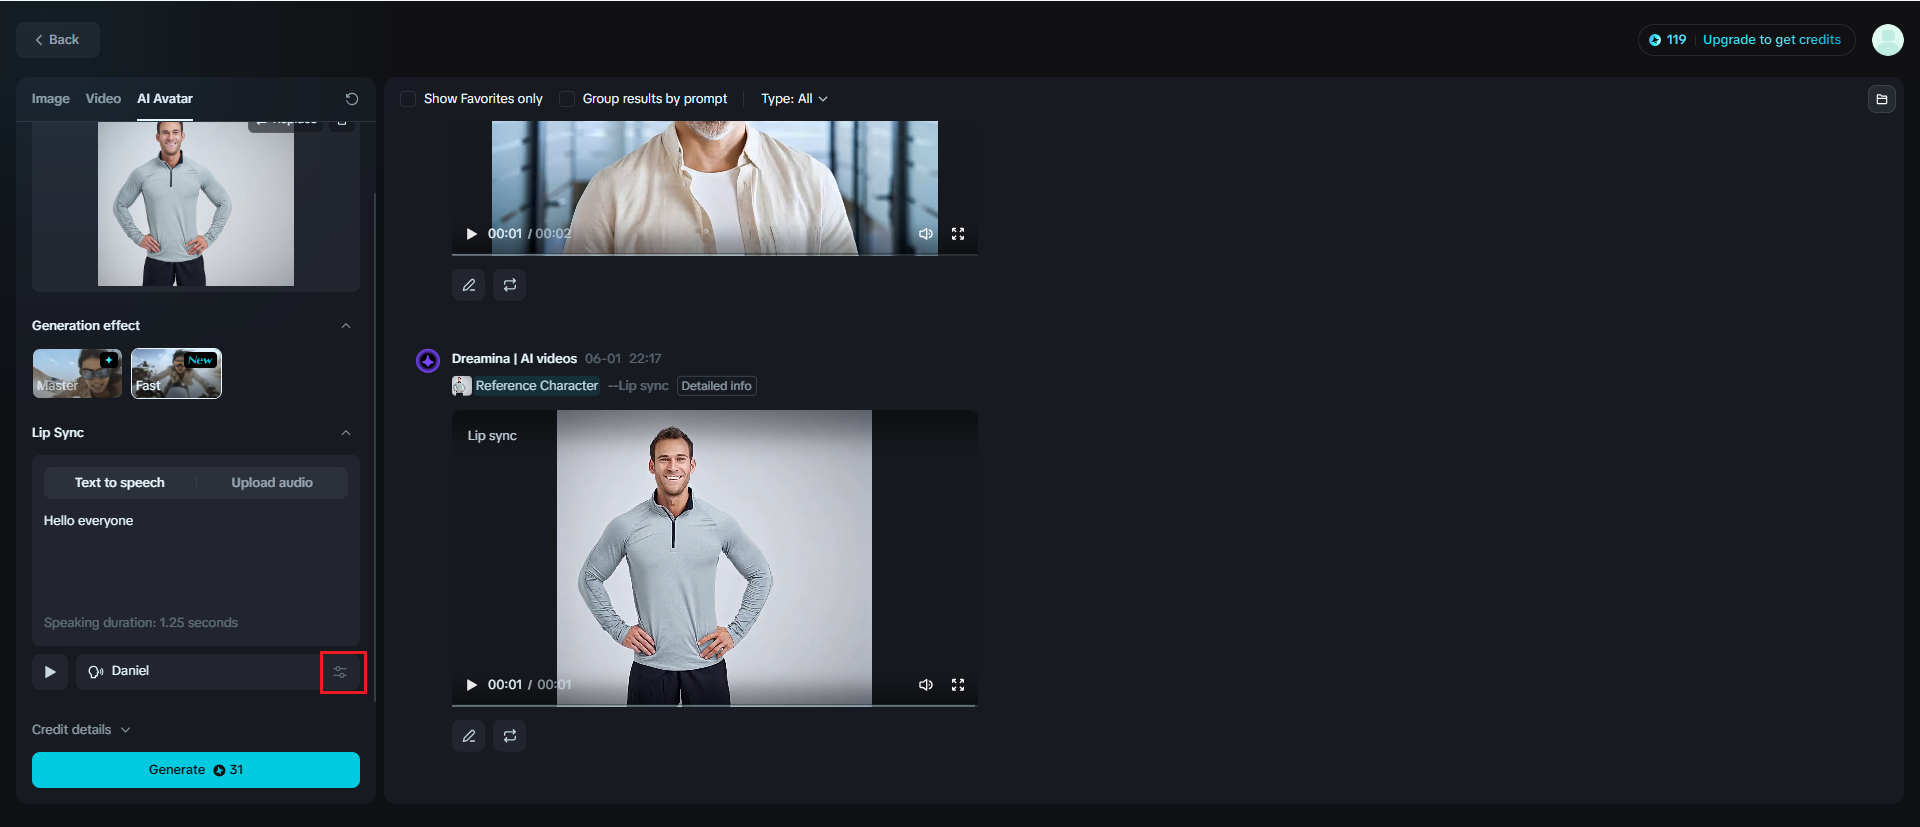Enable Show Favorites only checkbox
Image resolution: width=1920 pixels, height=827 pixels.
coord(408,99)
